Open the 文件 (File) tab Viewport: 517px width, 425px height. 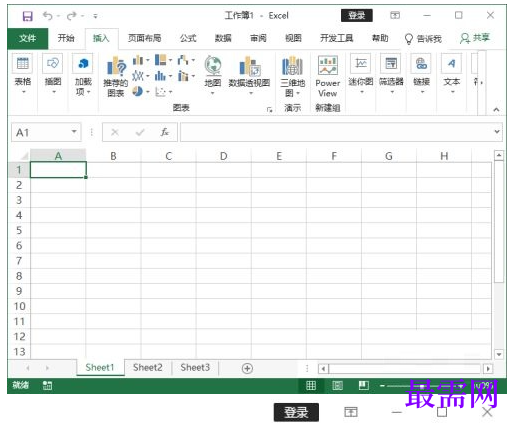pos(28,38)
